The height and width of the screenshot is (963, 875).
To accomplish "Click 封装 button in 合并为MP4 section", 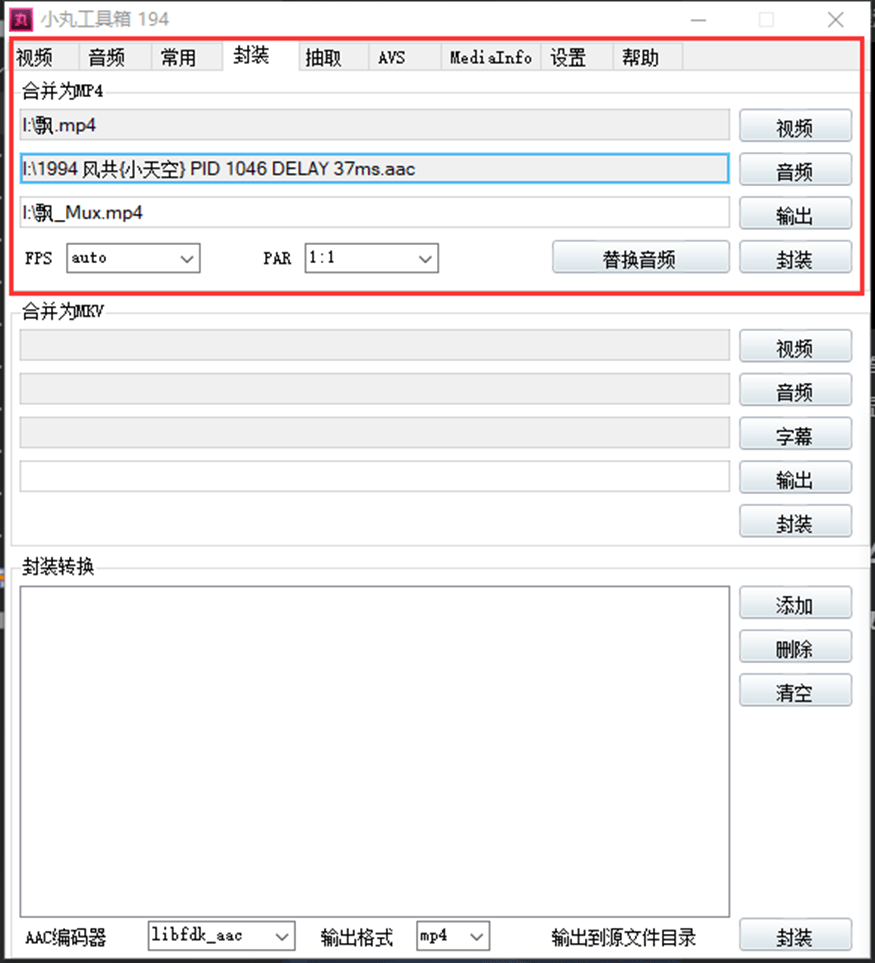I will click(795, 258).
